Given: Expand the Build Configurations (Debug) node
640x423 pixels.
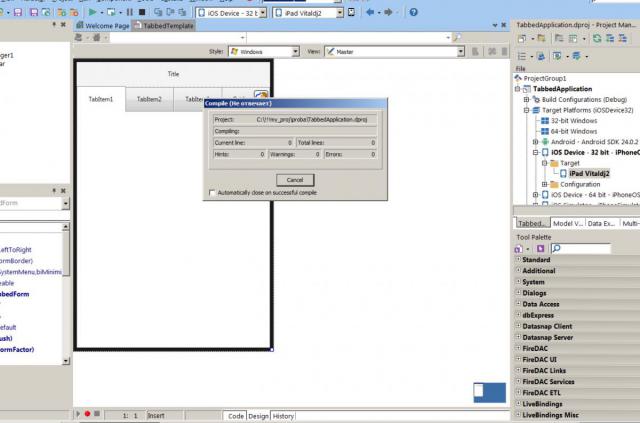Looking at the screenshot, I should pyautogui.click(x=527, y=100).
